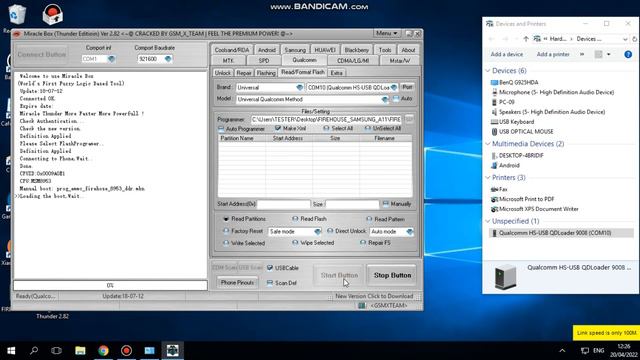Toggle the Auto model checkbox
This screenshot has width=640, height=360.
(396, 99)
